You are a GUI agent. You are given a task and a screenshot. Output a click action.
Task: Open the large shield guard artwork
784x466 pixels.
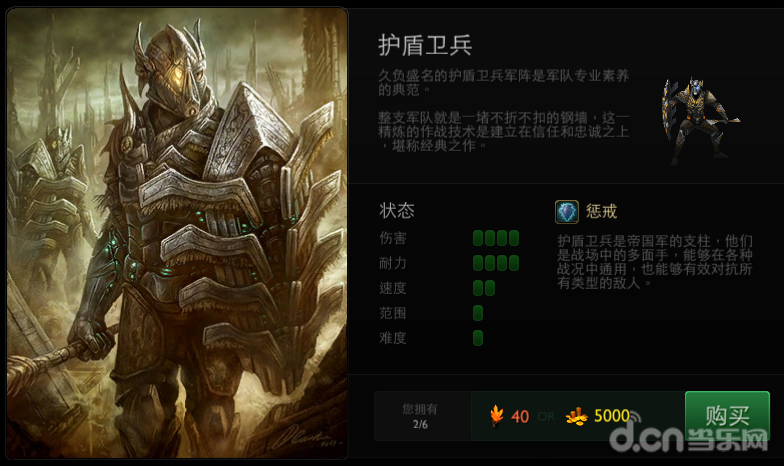tap(177, 233)
